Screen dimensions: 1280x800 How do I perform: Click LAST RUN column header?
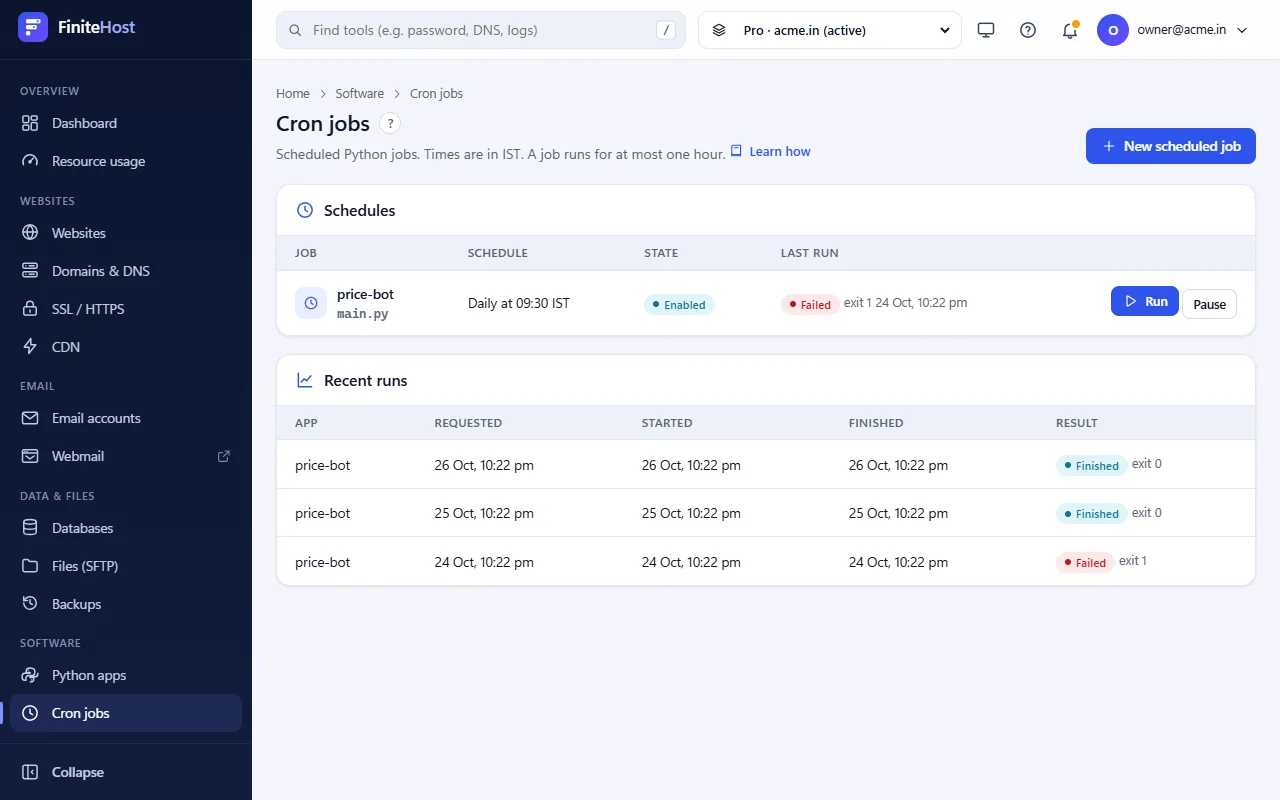click(x=810, y=253)
